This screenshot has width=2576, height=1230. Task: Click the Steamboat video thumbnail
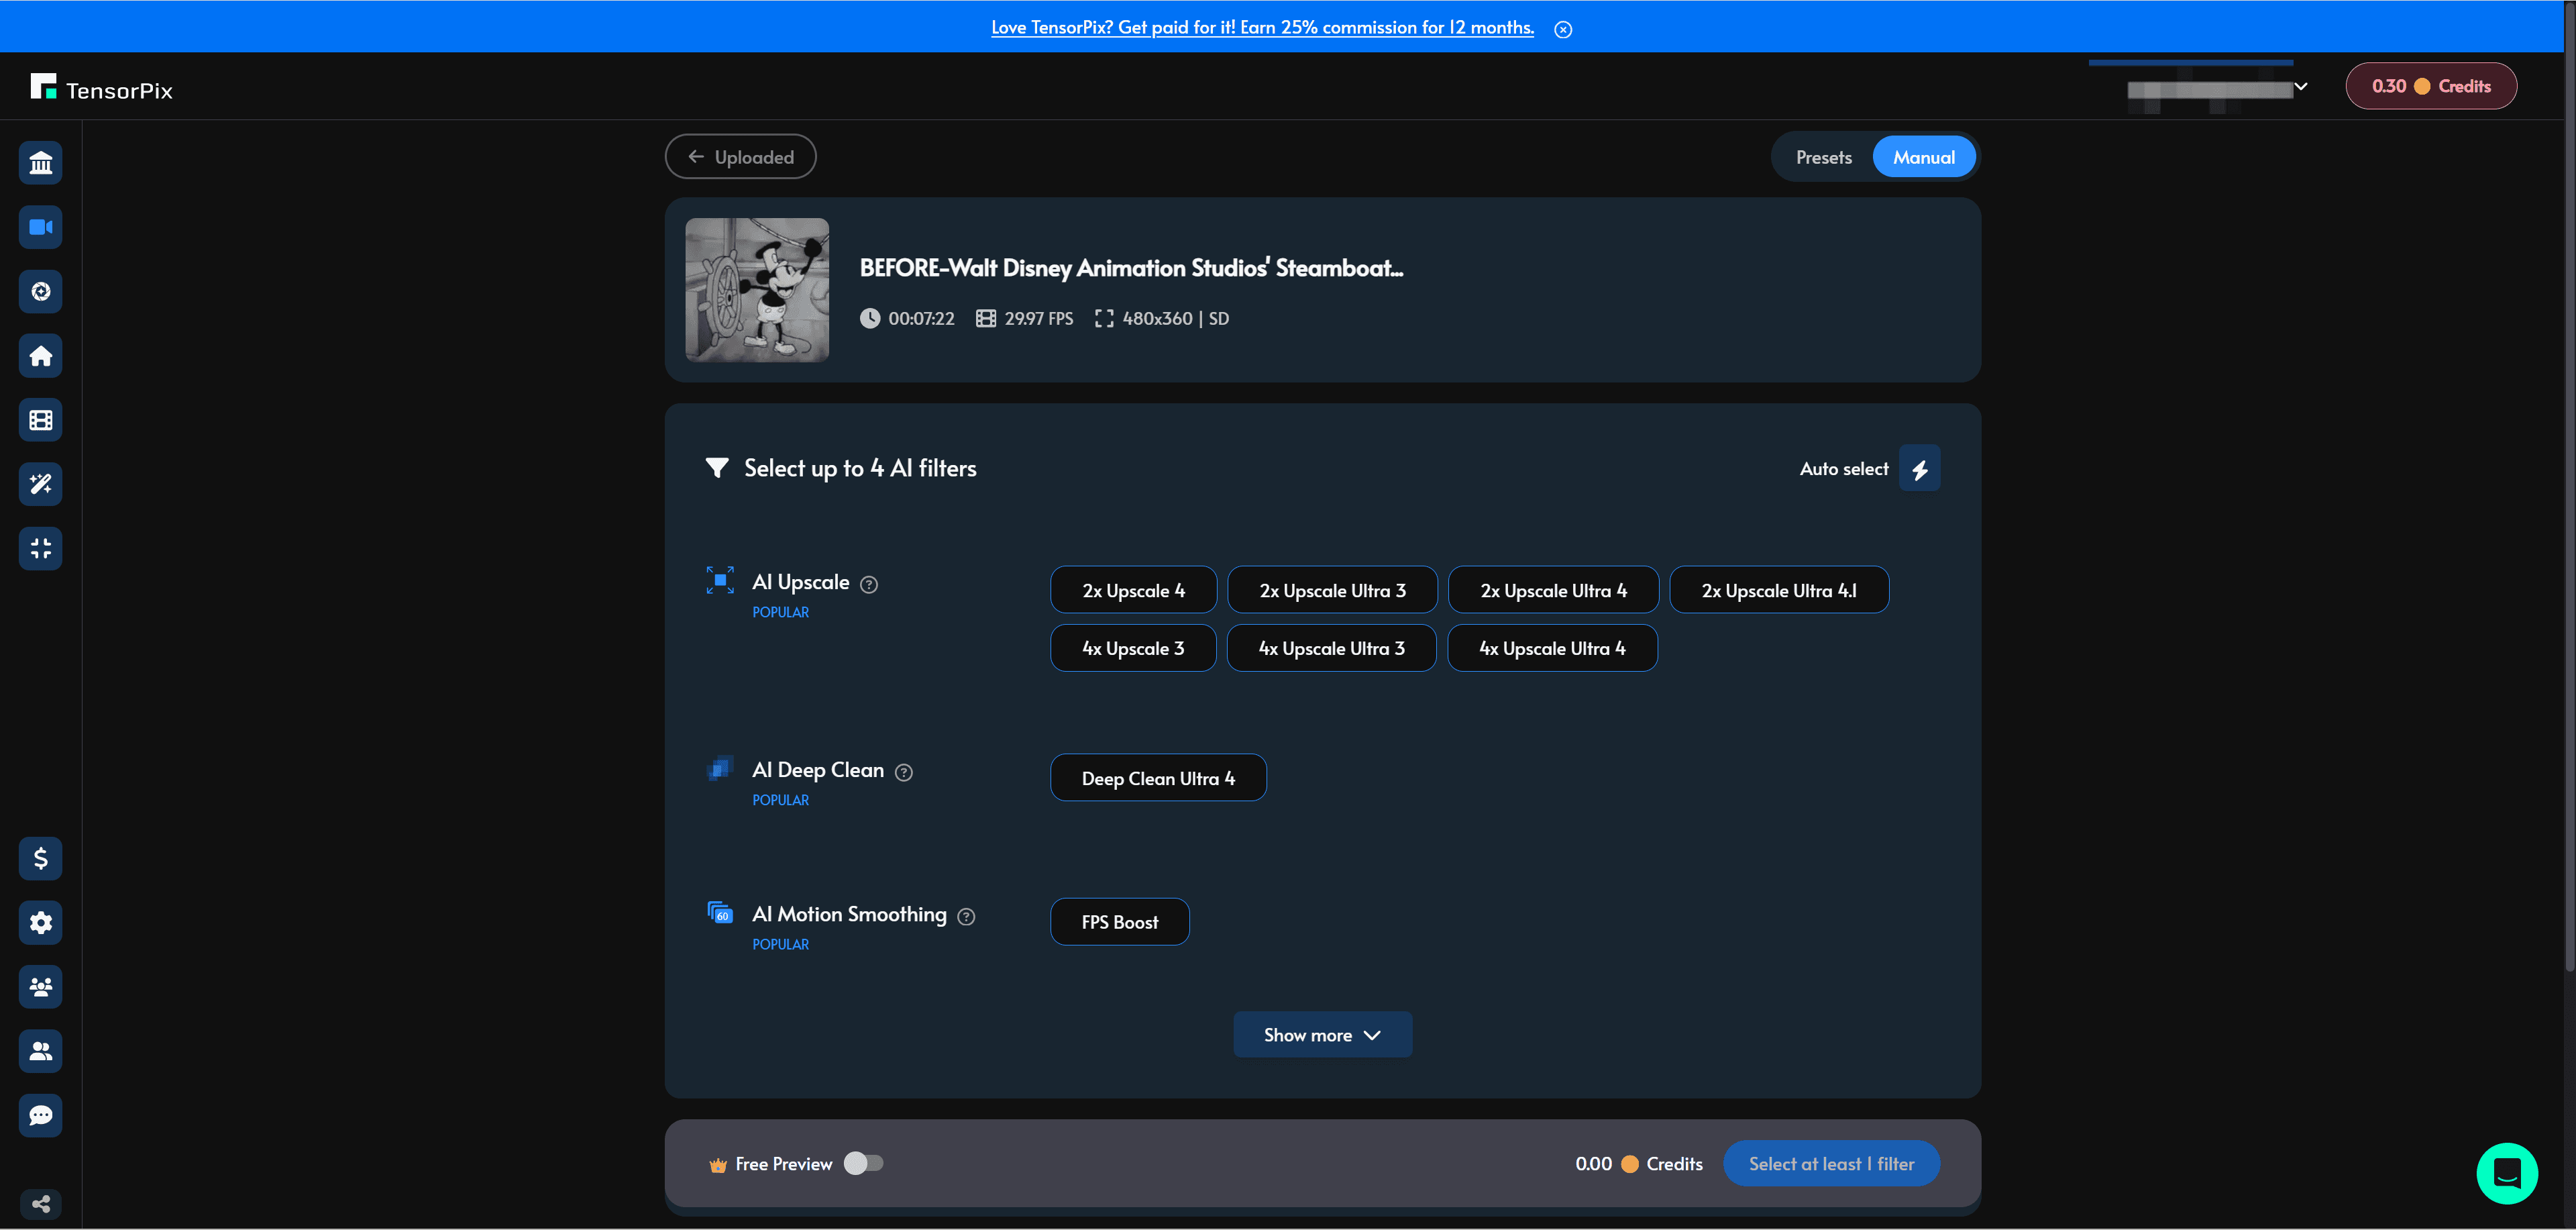pos(757,290)
